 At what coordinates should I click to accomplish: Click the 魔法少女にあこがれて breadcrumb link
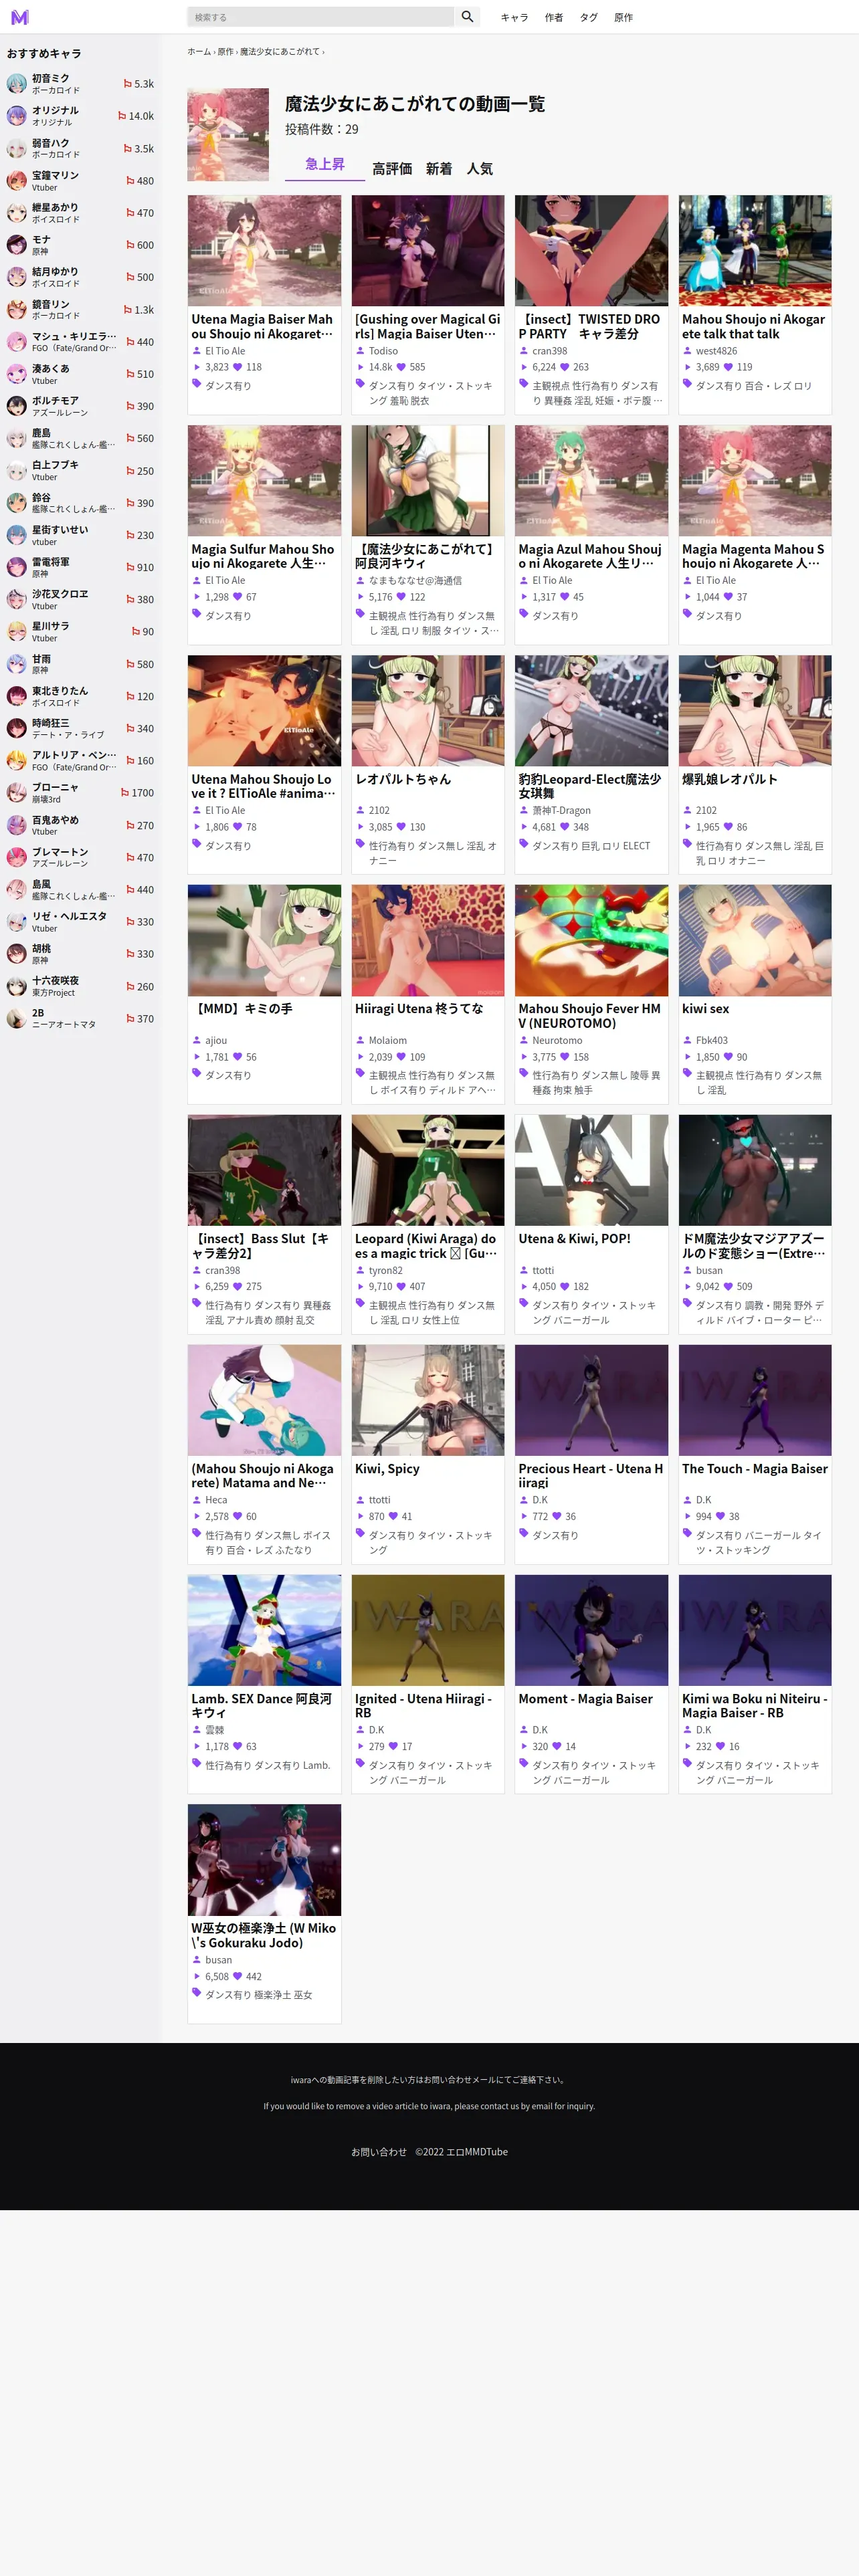click(280, 52)
